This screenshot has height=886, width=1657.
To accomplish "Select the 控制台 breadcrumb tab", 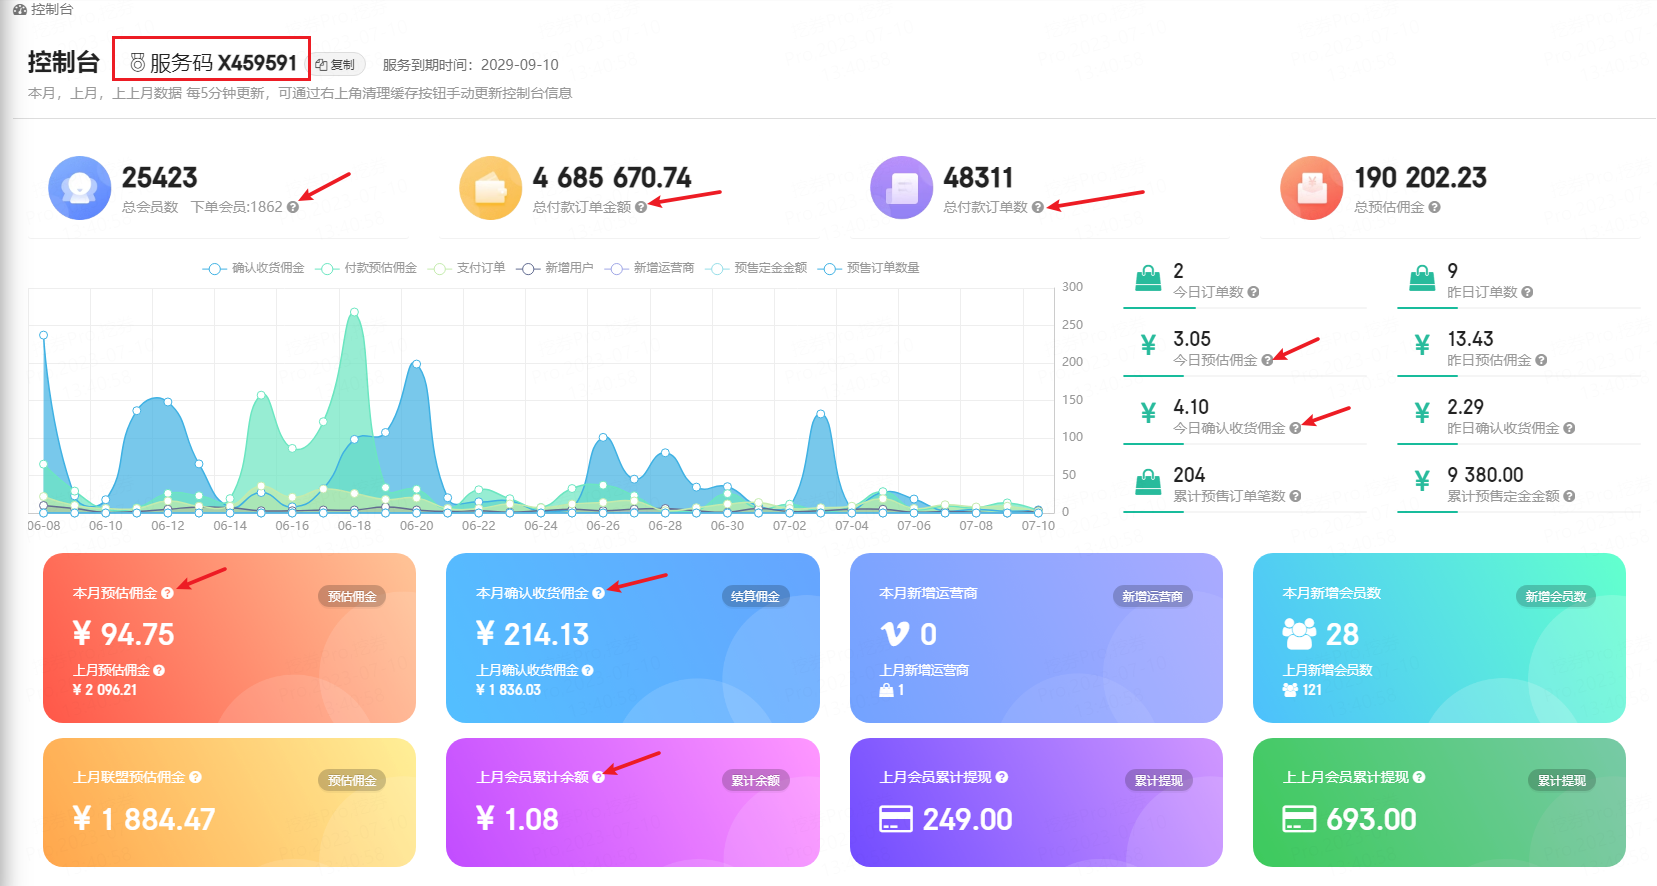I will pos(43,9).
